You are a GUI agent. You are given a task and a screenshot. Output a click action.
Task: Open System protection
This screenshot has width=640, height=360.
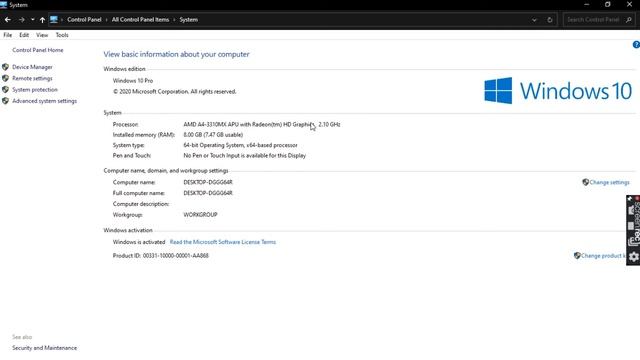pyautogui.click(x=35, y=90)
